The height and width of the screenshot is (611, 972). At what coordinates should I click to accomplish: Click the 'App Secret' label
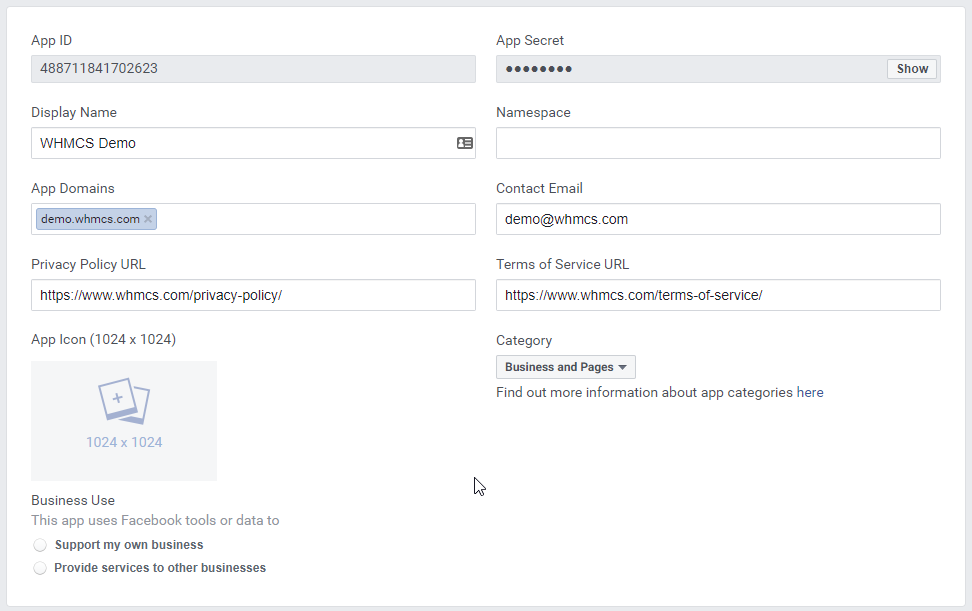pyautogui.click(x=529, y=40)
